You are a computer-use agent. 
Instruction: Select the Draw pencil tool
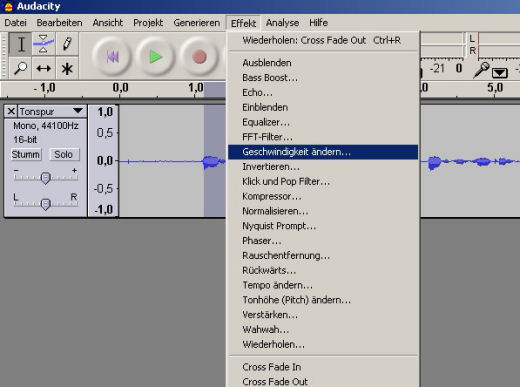tap(67, 44)
